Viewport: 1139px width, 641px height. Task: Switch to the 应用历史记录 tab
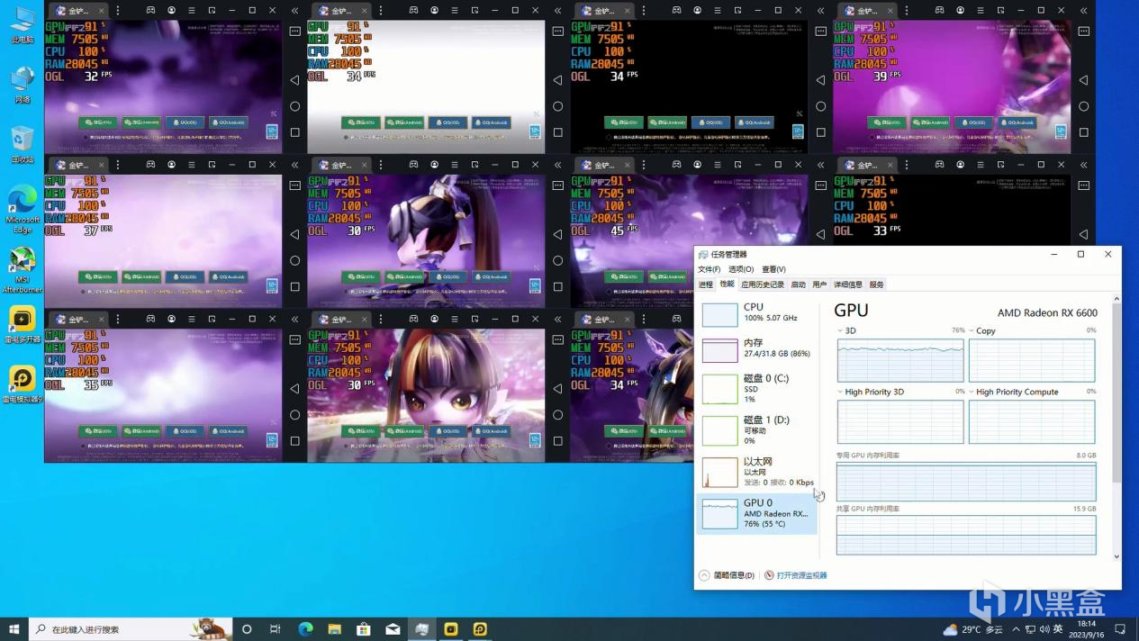point(763,284)
